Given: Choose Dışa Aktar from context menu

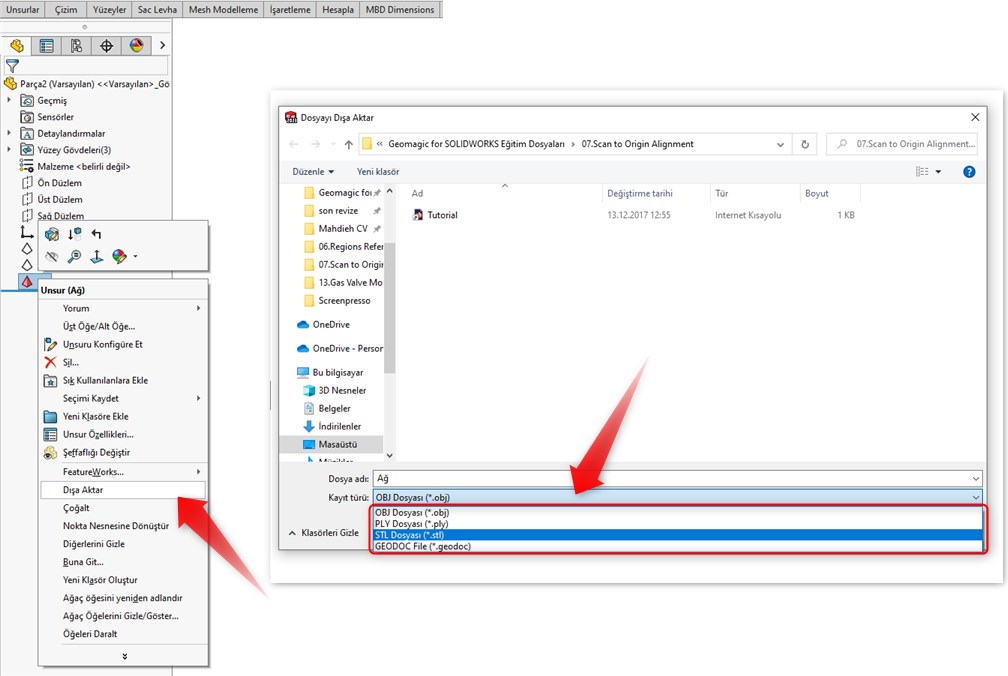Looking at the screenshot, I should click(x=123, y=490).
